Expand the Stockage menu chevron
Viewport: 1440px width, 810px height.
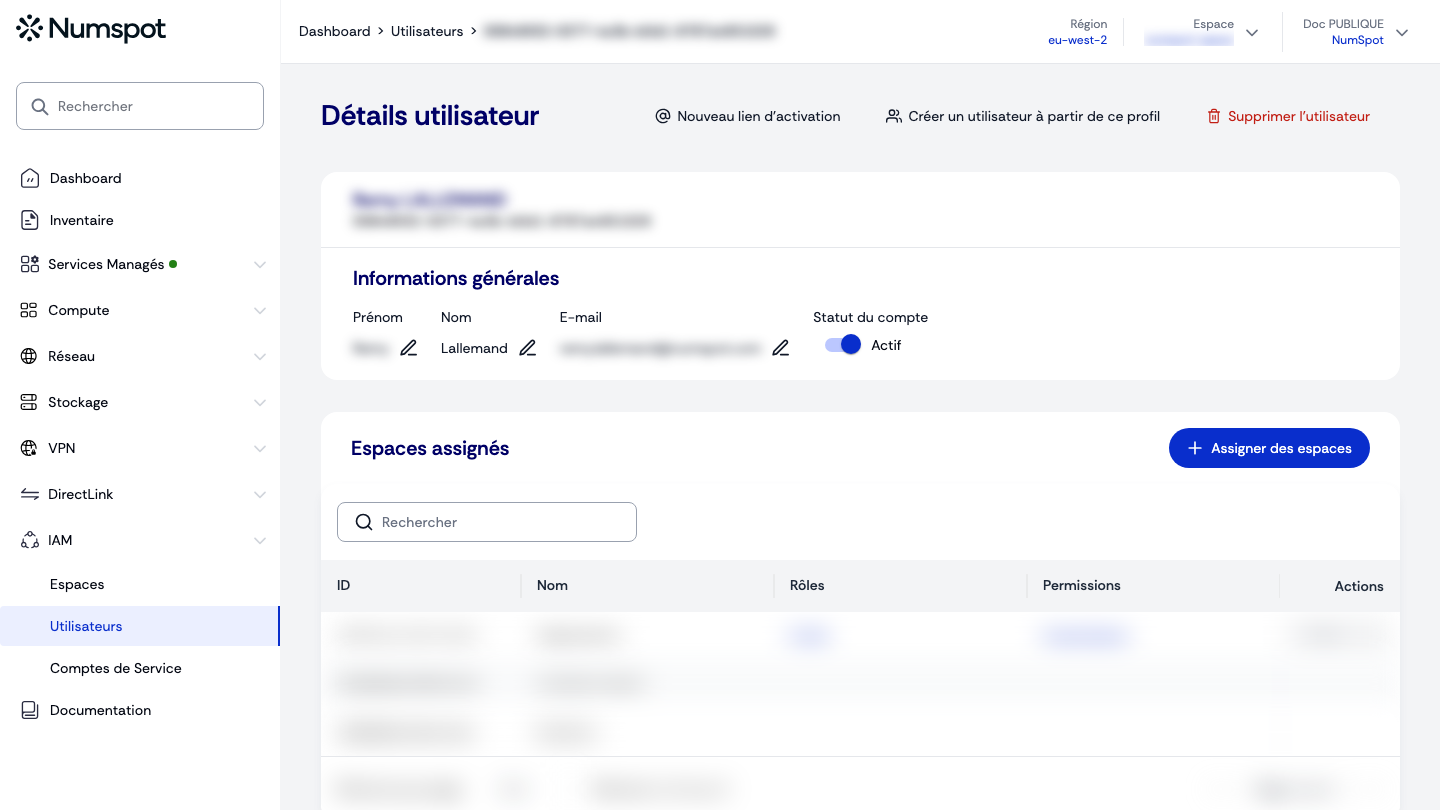[x=260, y=403]
